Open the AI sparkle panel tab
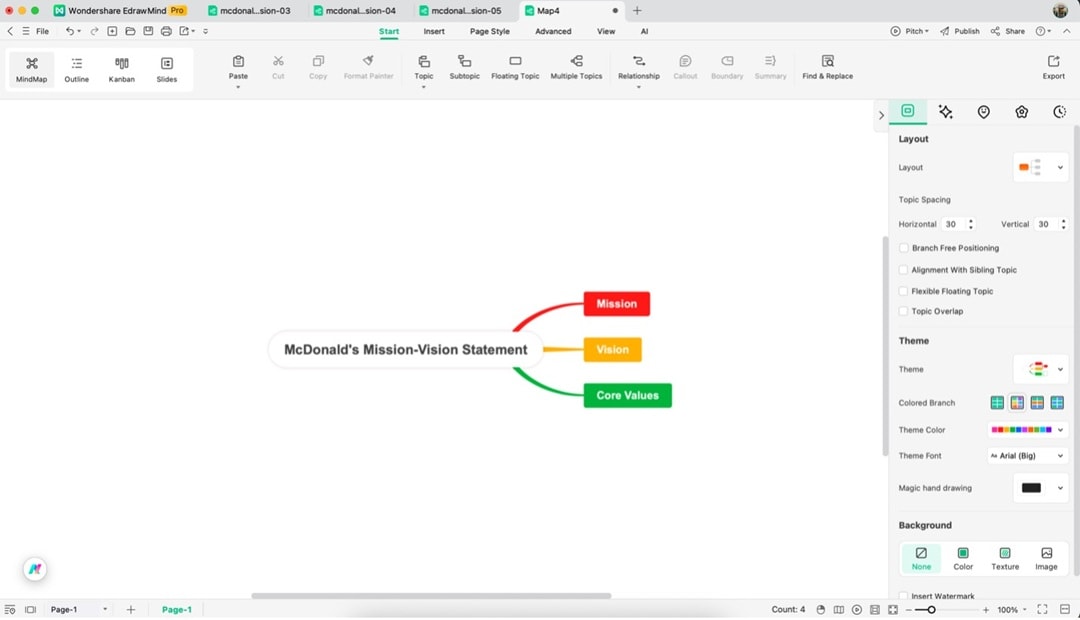Image resolution: width=1080 pixels, height=620 pixels. pos(946,112)
